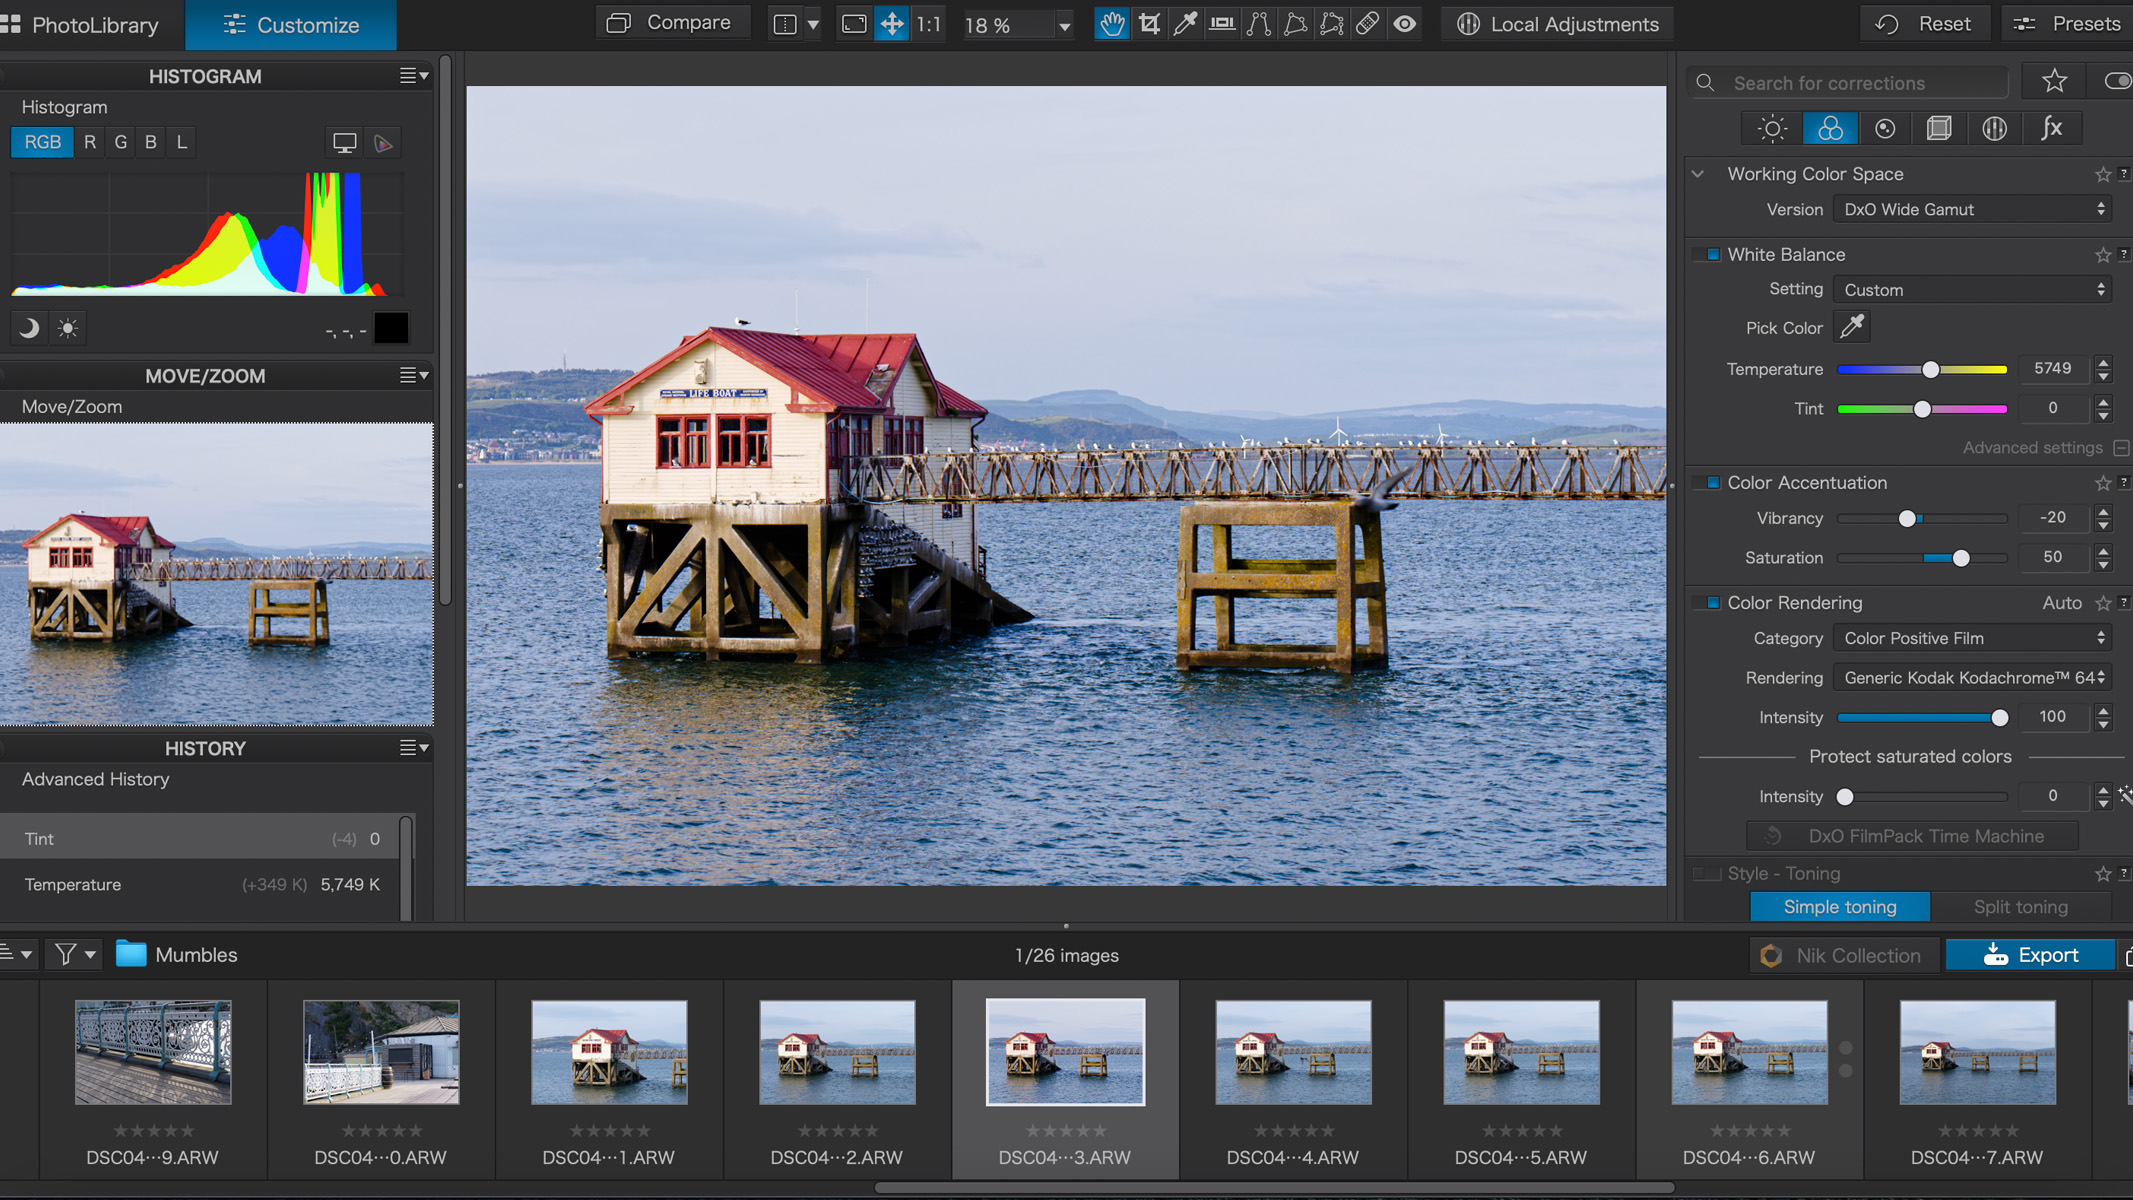Open the Category Color Positive Film dropdown
Viewport: 2133px width, 1200px height.
pos(1973,638)
